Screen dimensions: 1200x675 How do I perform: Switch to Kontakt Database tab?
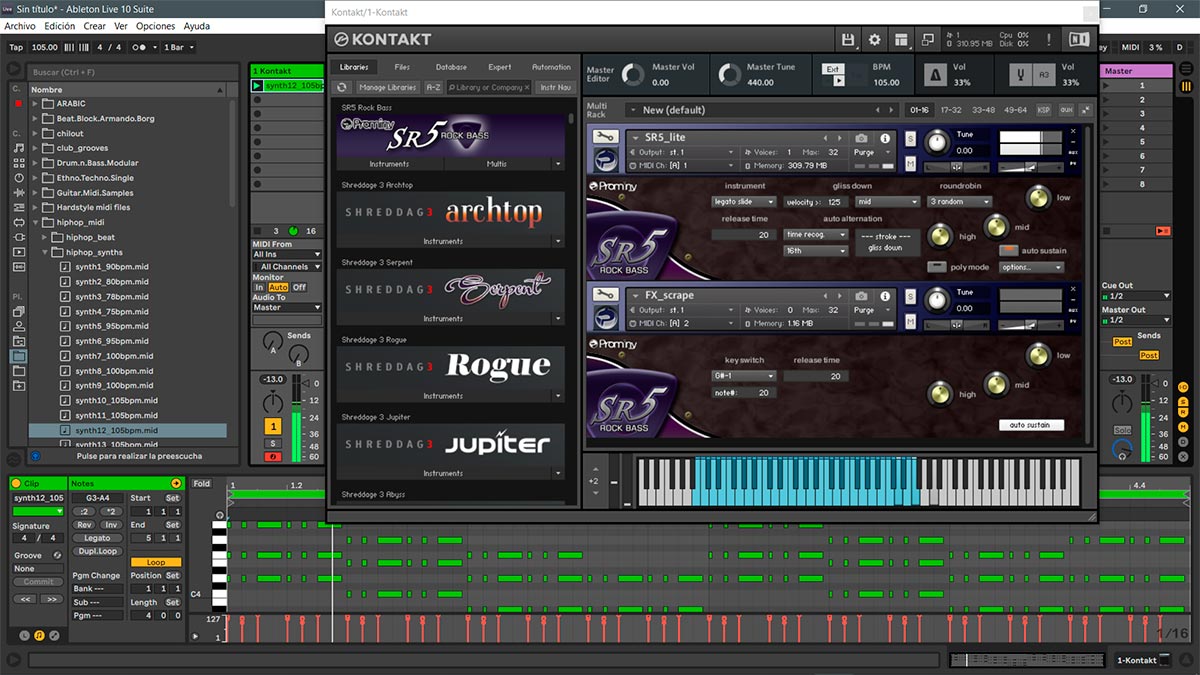(x=451, y=67)
